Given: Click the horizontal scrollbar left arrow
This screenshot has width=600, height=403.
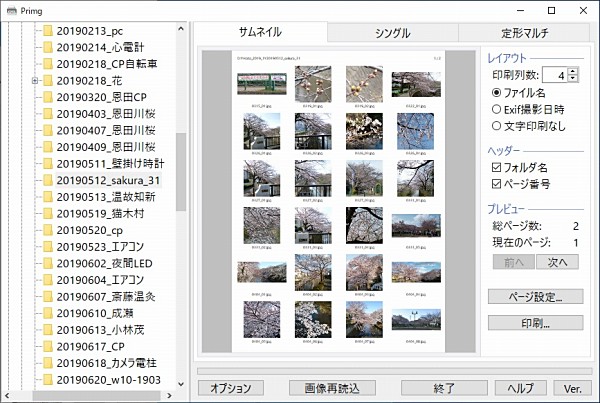Looking at the screenshot, I should 7,395.
